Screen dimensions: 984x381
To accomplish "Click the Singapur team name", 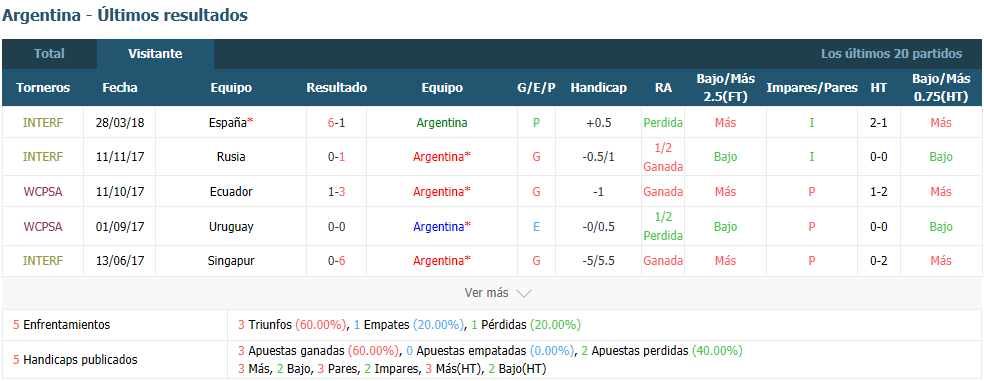I will 231,260.
